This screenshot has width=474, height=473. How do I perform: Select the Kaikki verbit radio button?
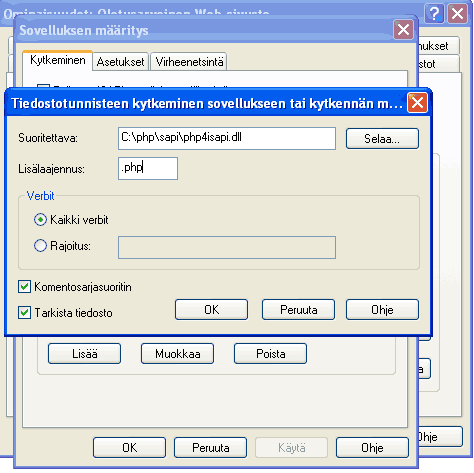click(x=40, y=220)
